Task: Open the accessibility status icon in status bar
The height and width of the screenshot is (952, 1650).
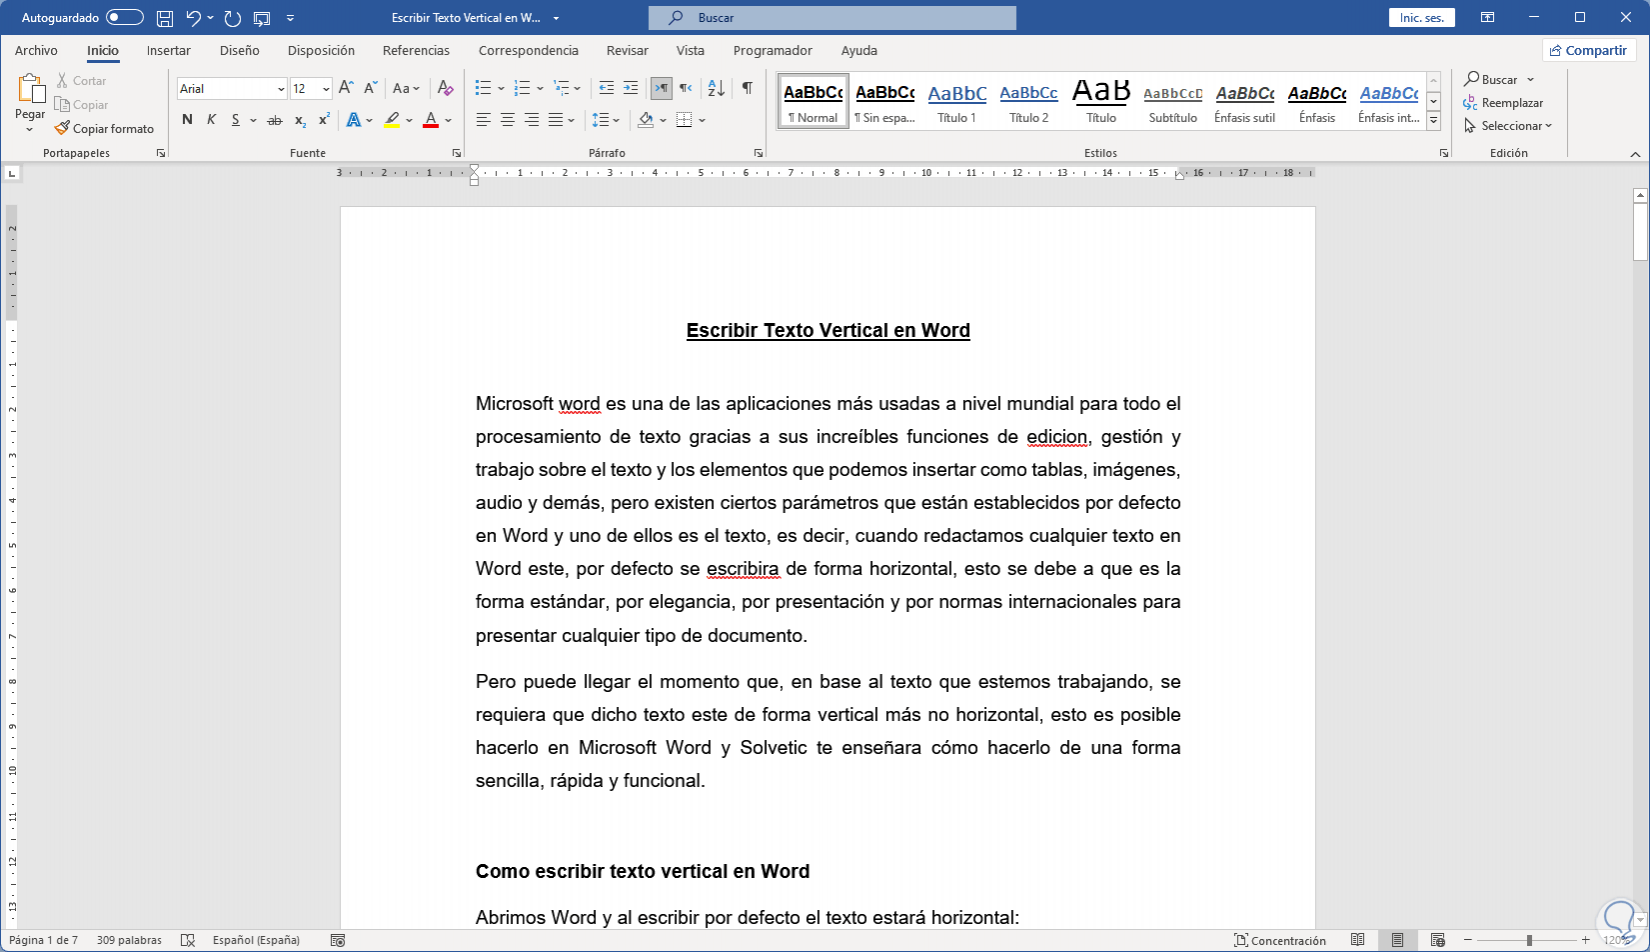Action: coord(338,940)
